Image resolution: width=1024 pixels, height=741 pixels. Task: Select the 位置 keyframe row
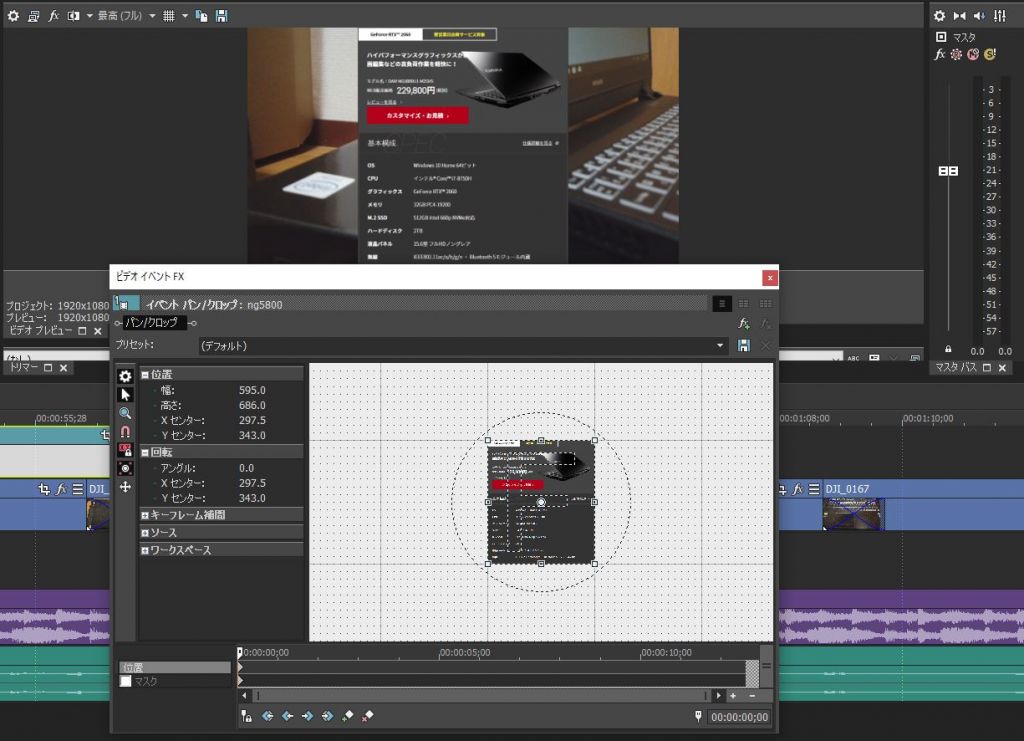(x=174, y=667)
